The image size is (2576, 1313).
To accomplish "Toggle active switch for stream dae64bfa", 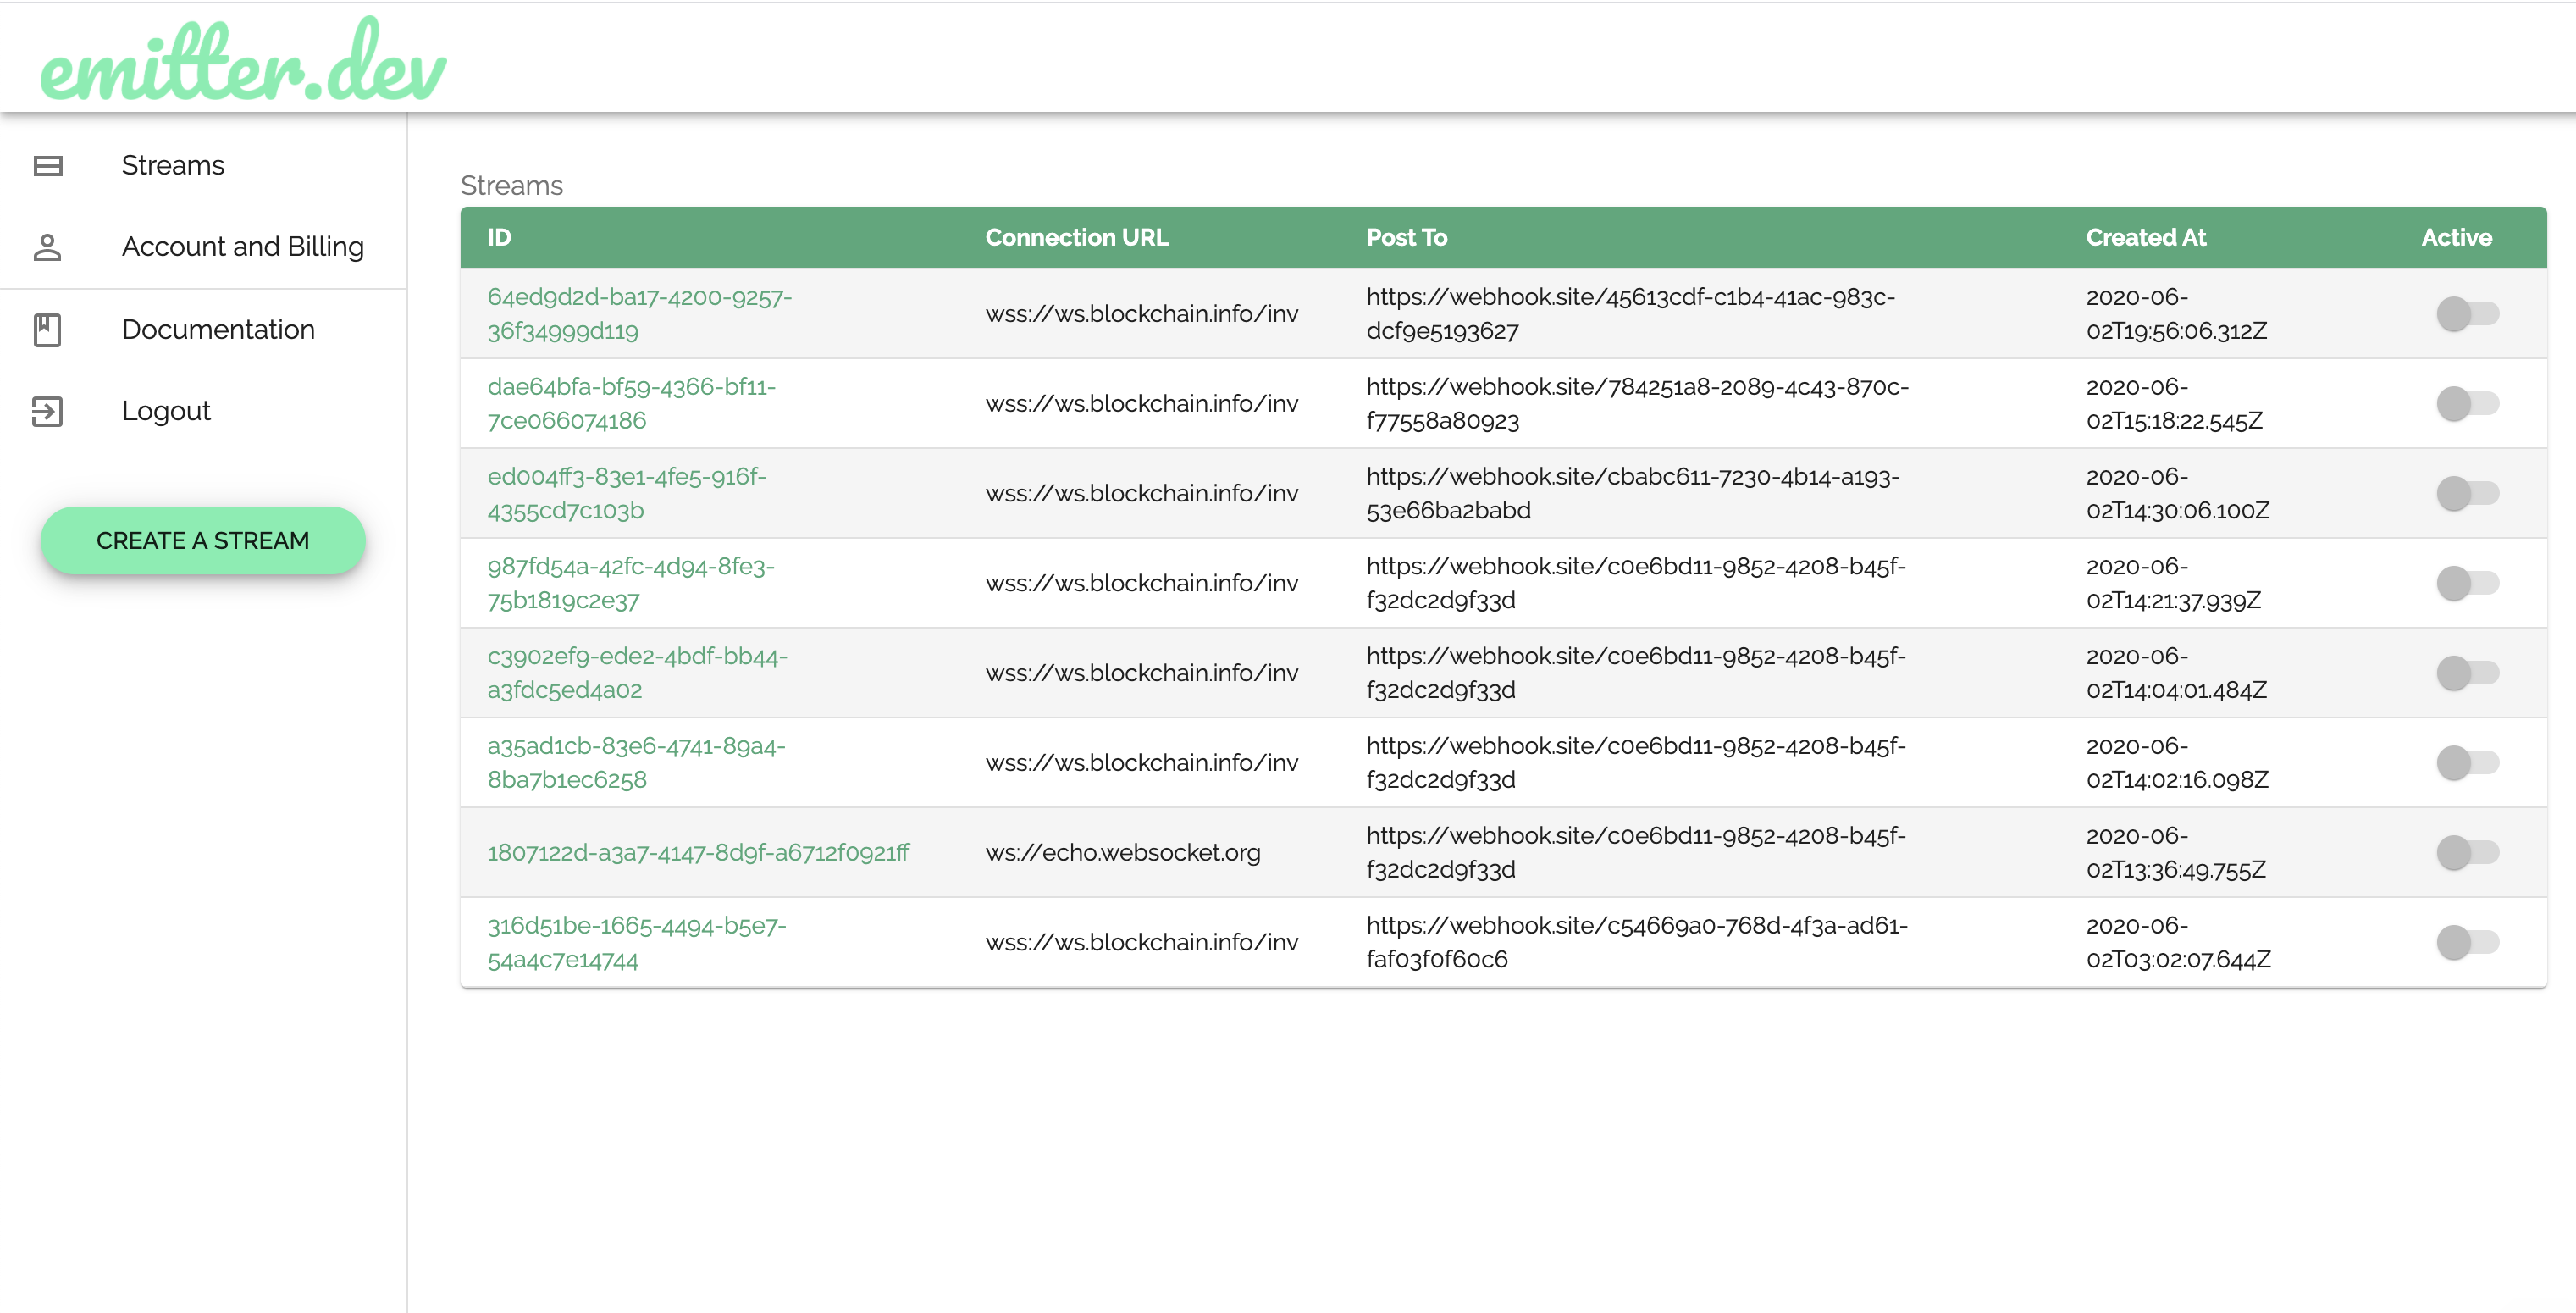I will point(2467,404).
